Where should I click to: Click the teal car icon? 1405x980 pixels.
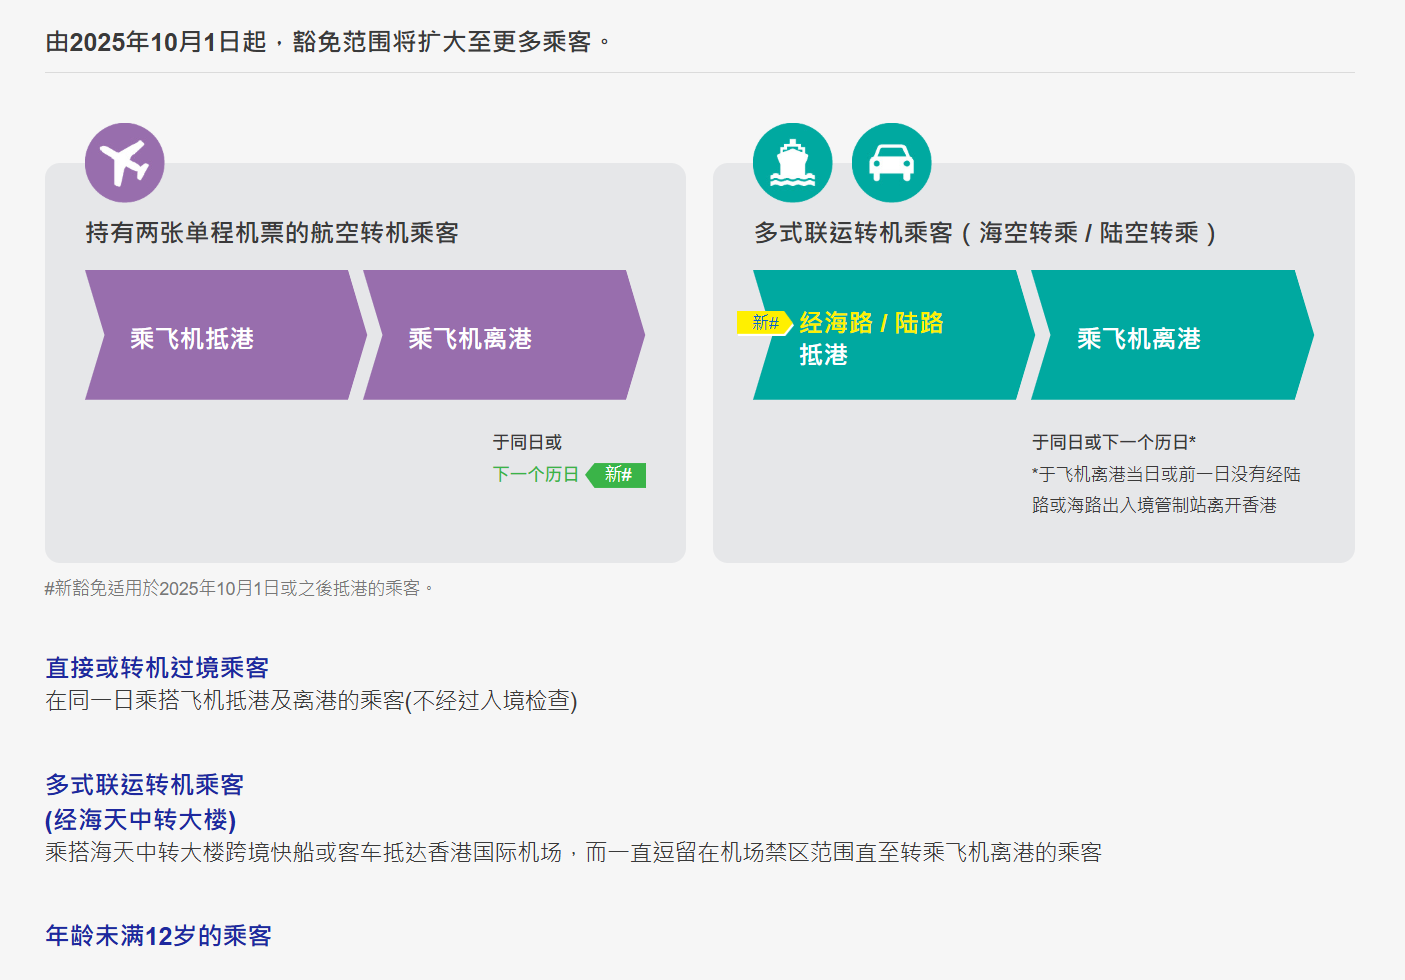(x=891, y=163)
